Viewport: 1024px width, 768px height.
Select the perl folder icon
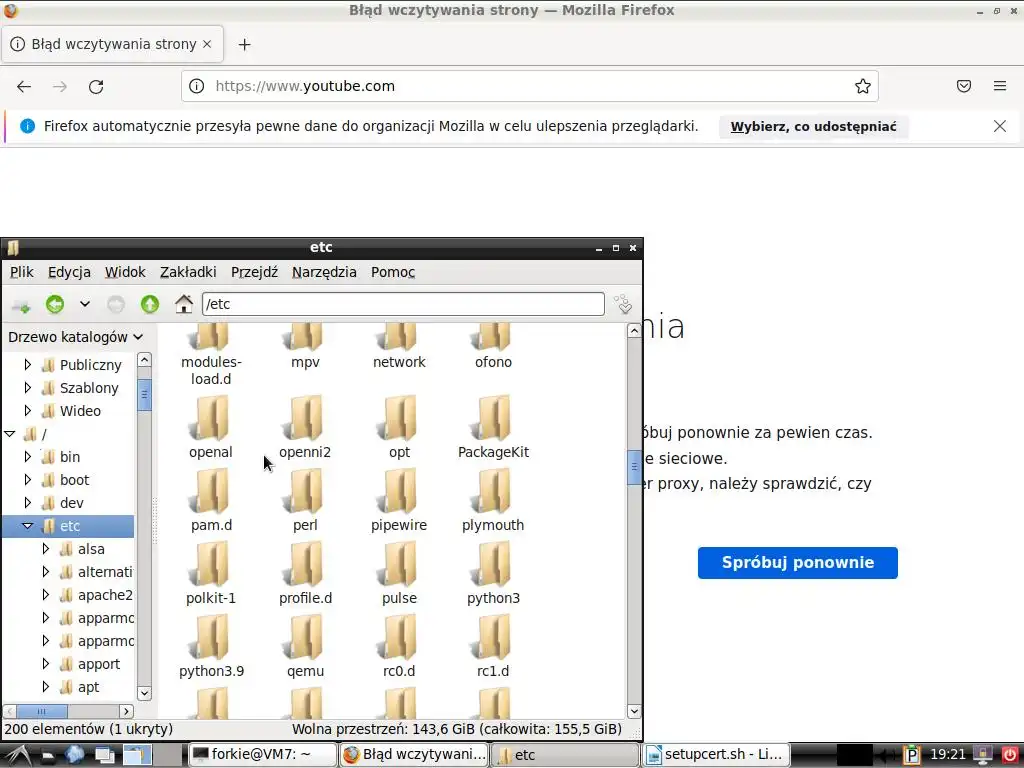pyautogui.click(x=305, y=491)
